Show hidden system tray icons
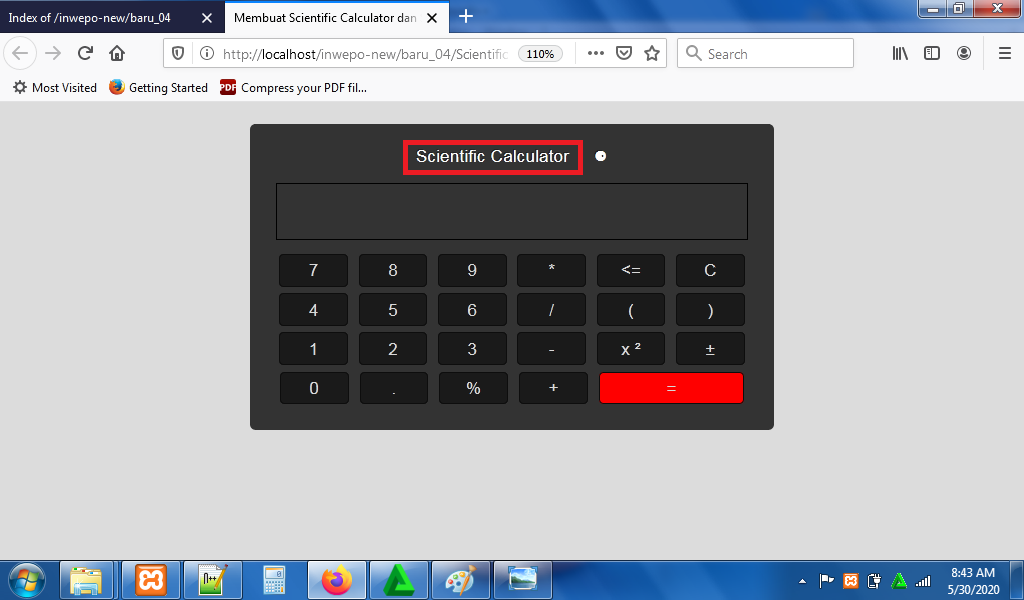Image resolution: width=1024 pixels, height=600 pixels. [x=803, y=580]
